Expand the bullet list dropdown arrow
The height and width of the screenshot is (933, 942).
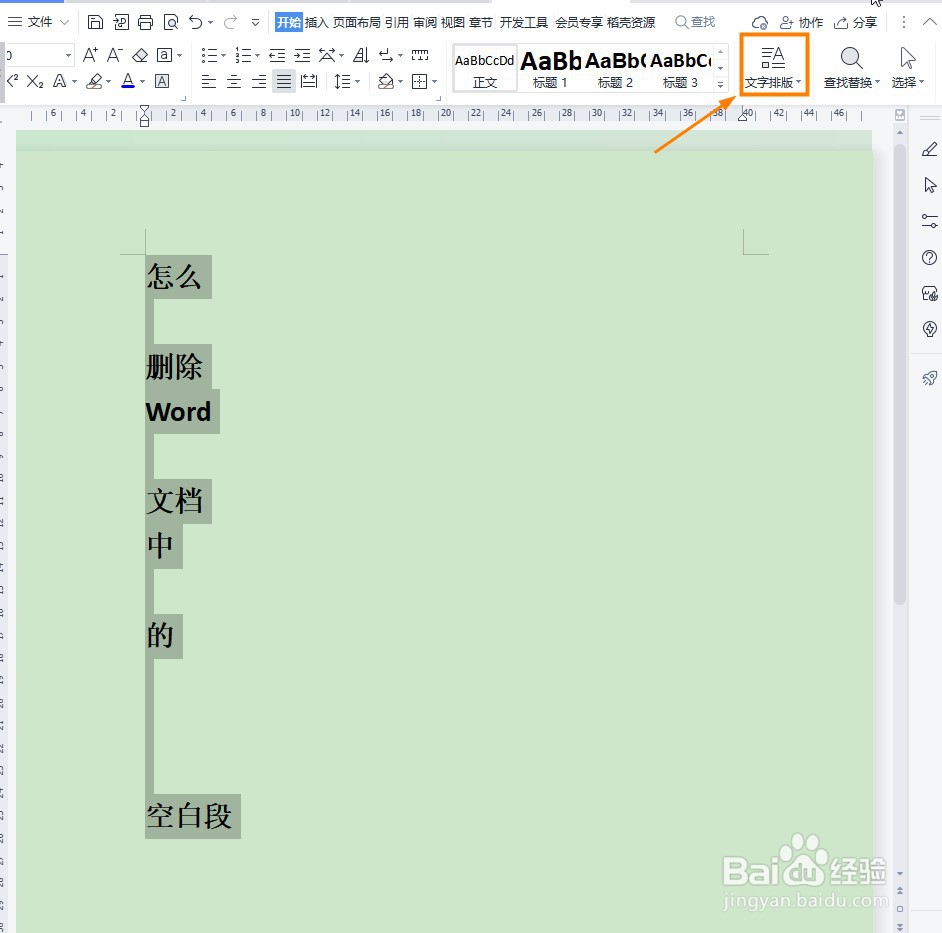[x=223, y=56]
